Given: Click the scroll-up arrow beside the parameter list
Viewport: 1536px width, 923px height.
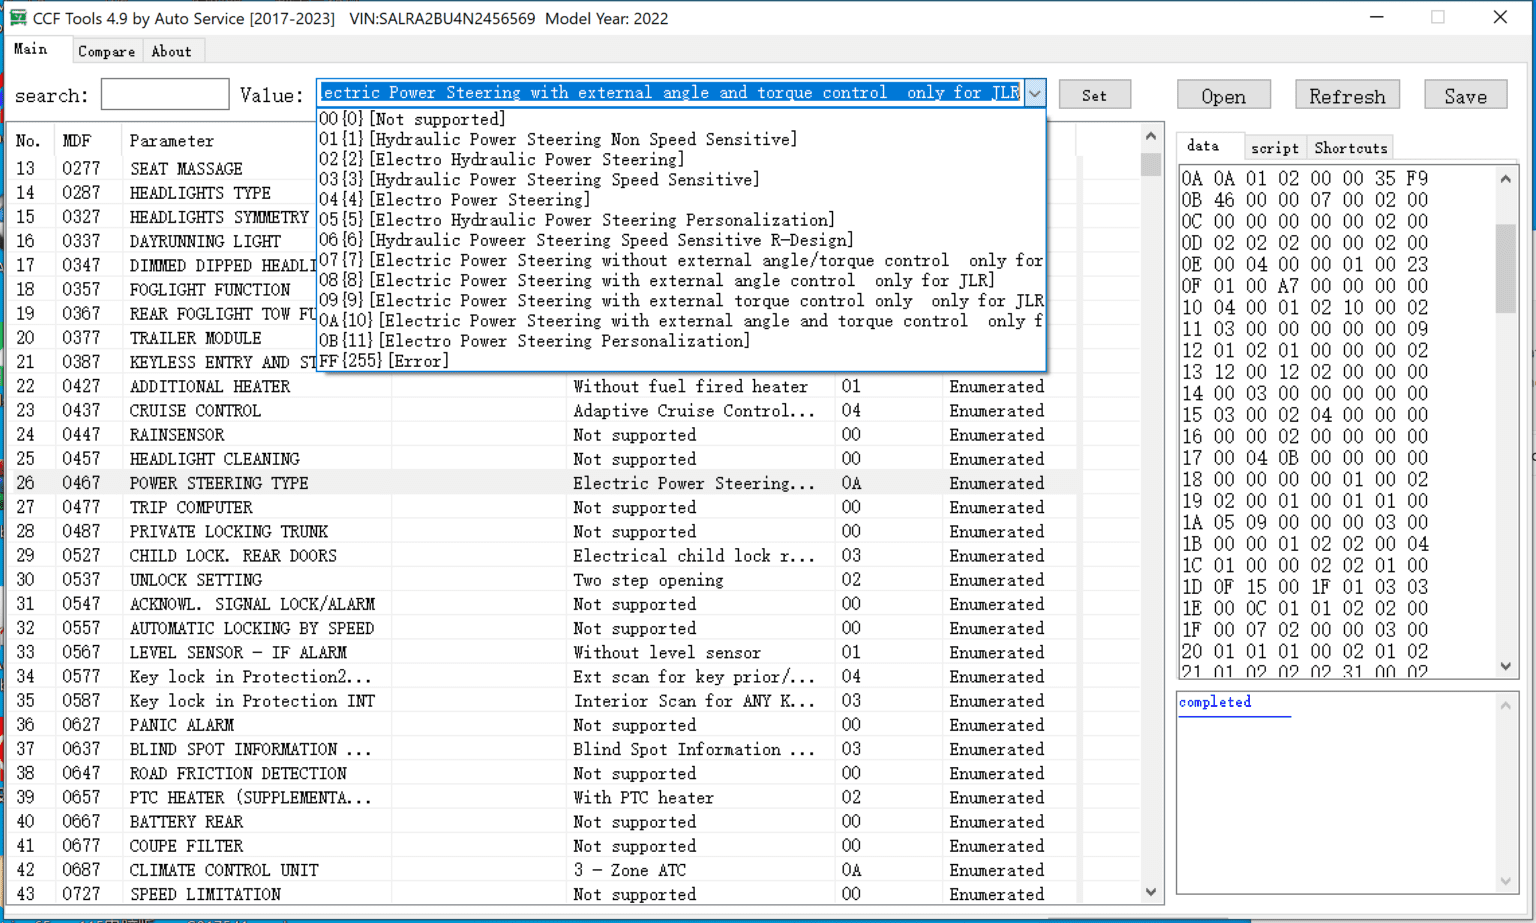Looking at the screenshot, I should (1150, 134).
